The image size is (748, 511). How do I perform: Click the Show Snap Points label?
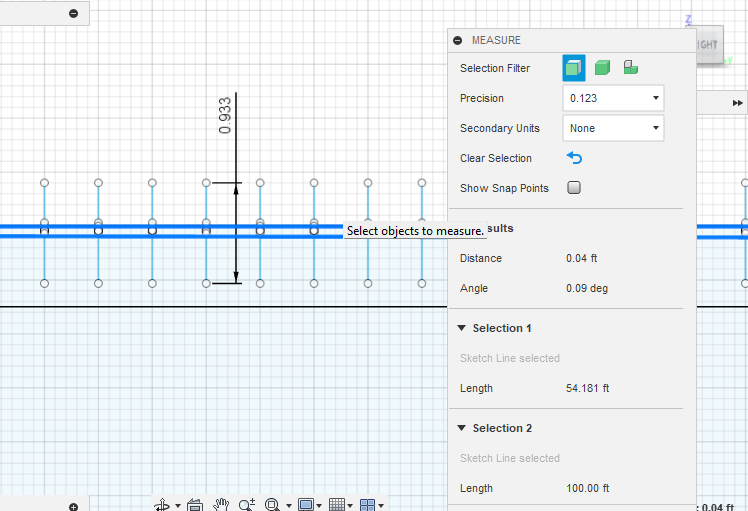(504, 188)
